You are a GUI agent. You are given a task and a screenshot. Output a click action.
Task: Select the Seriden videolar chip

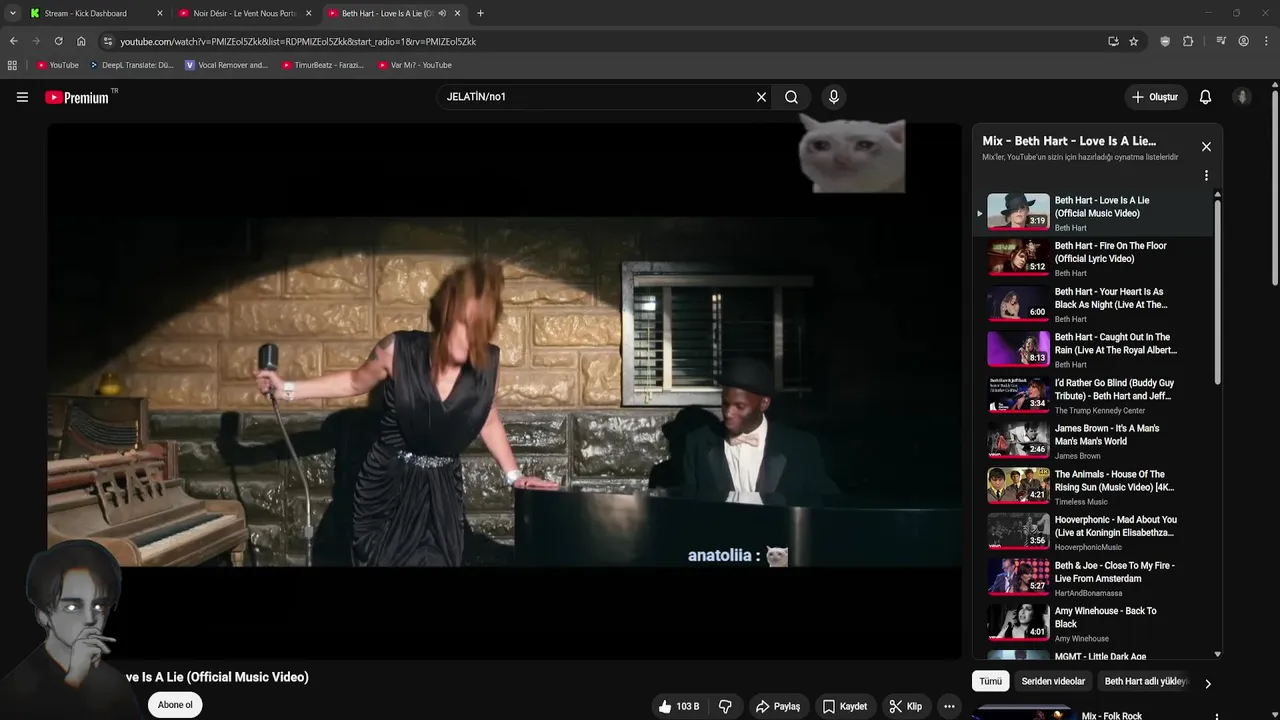pyautogui.click(x=1053, y=681)
